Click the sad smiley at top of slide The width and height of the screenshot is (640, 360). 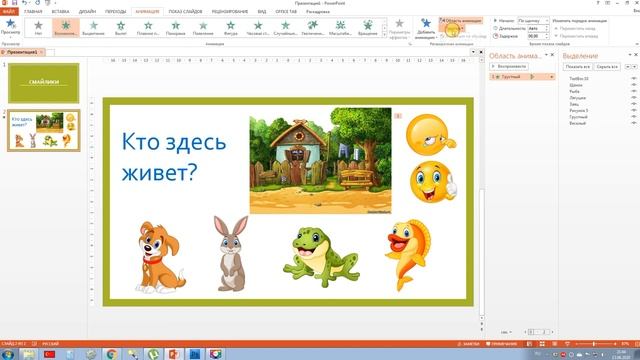click(431, 135)
